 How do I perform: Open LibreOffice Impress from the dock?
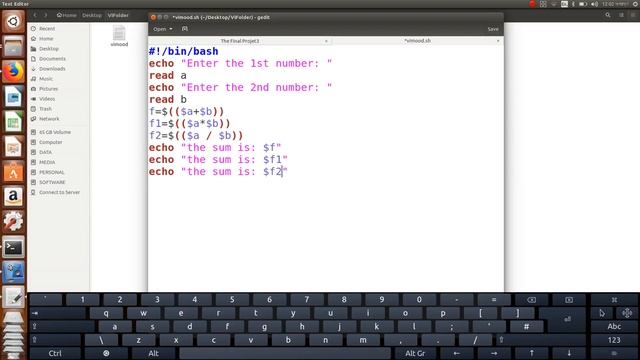pos(13,147)
